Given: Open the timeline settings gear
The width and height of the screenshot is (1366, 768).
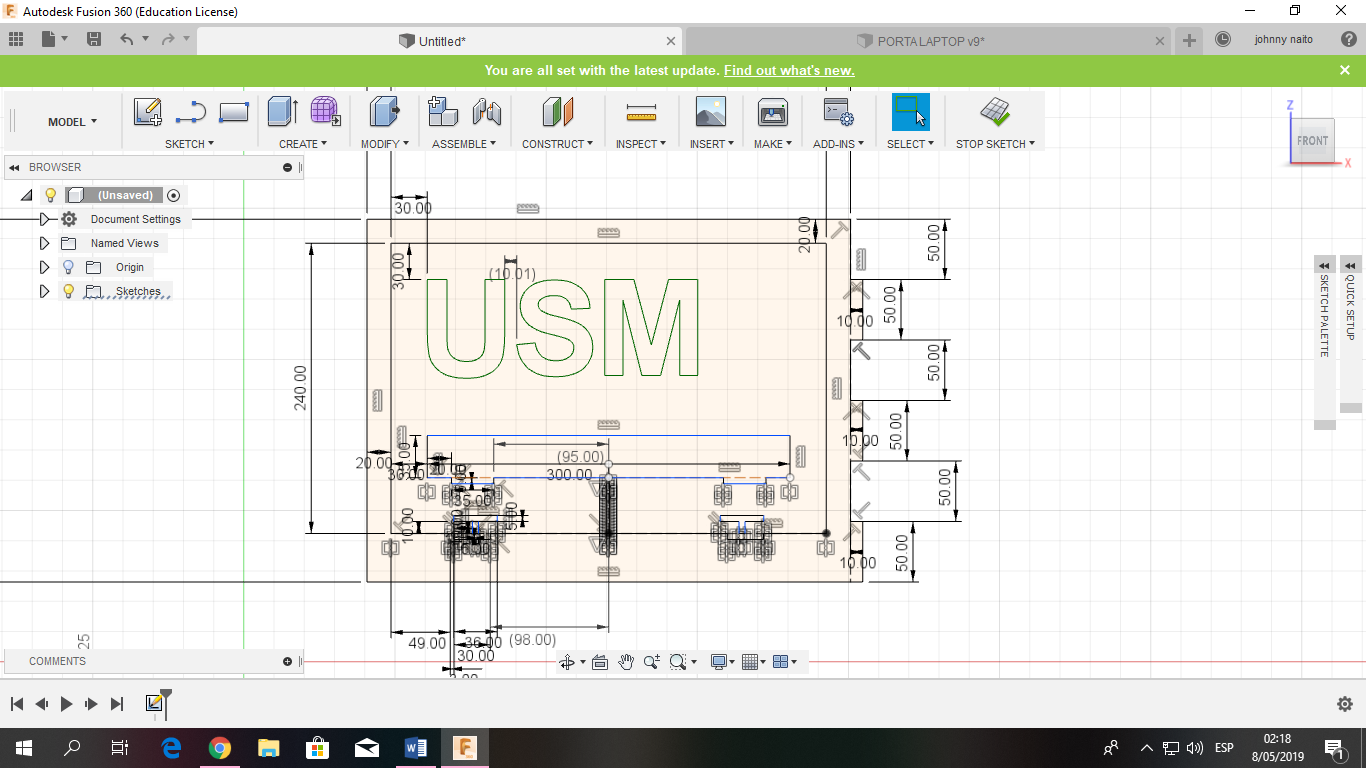Looking at the screenshot, I should (1345, 704).
